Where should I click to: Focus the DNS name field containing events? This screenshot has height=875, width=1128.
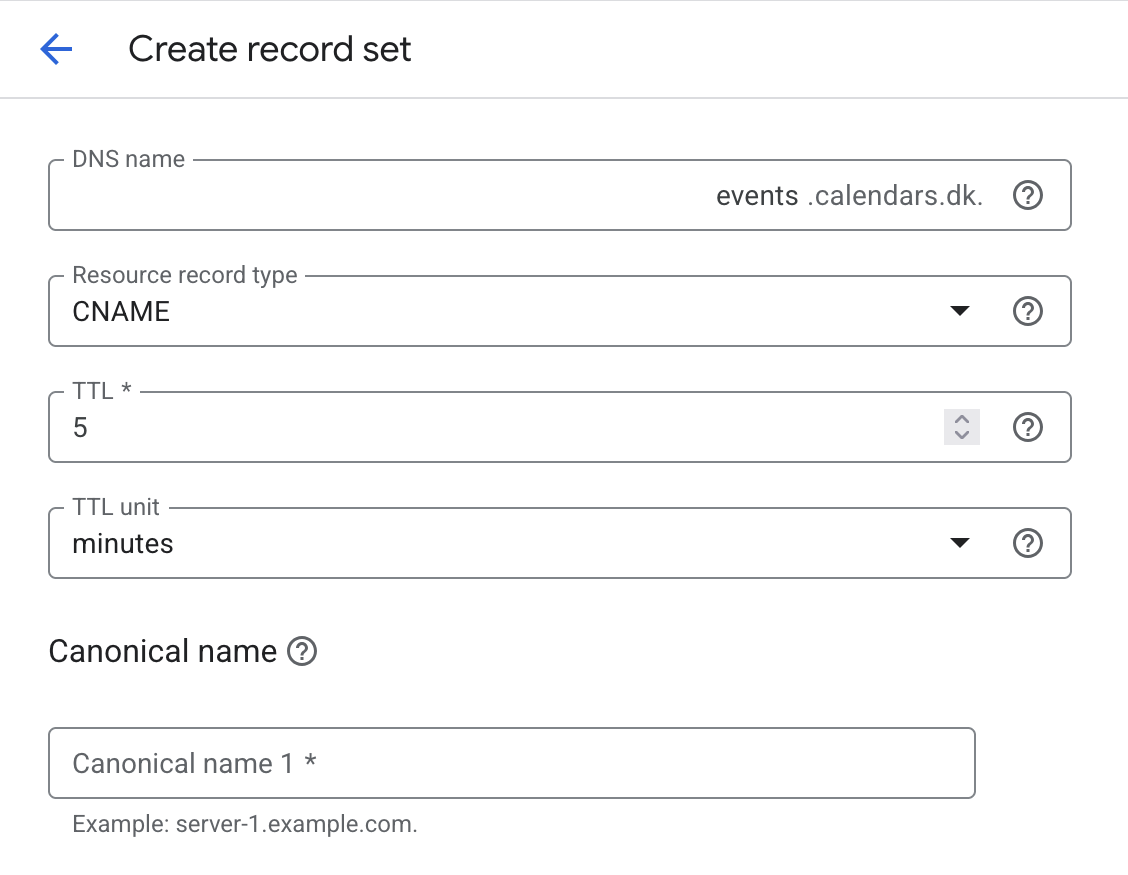(756, 196)
